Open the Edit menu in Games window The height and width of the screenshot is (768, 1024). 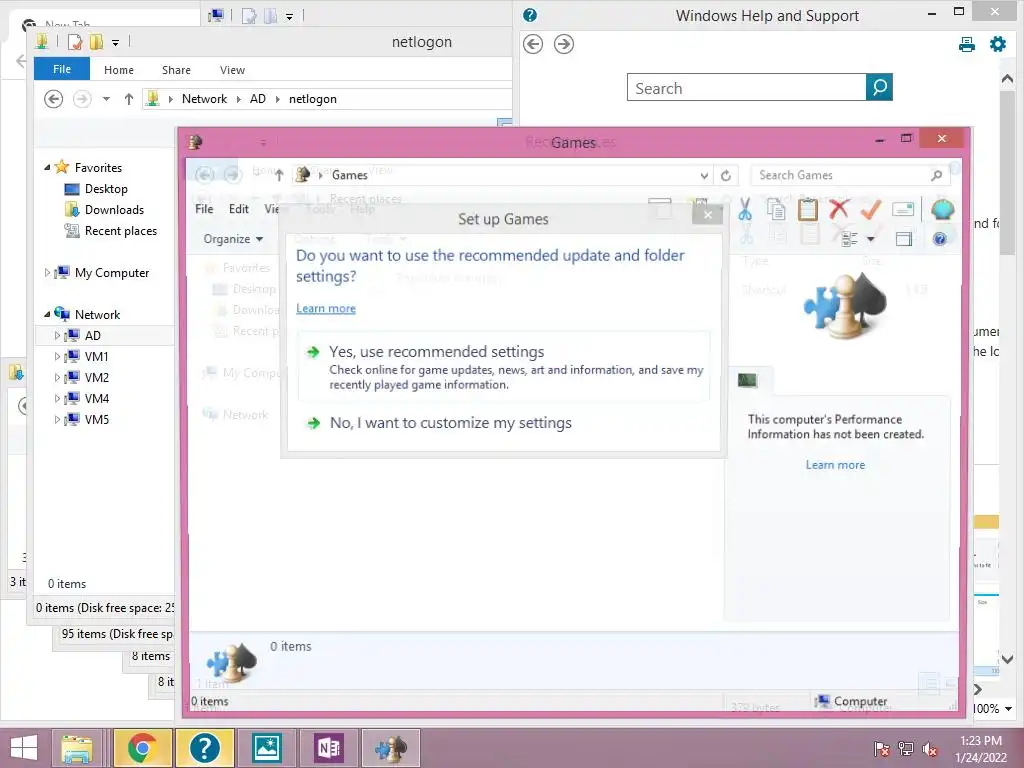coord(238,209)
